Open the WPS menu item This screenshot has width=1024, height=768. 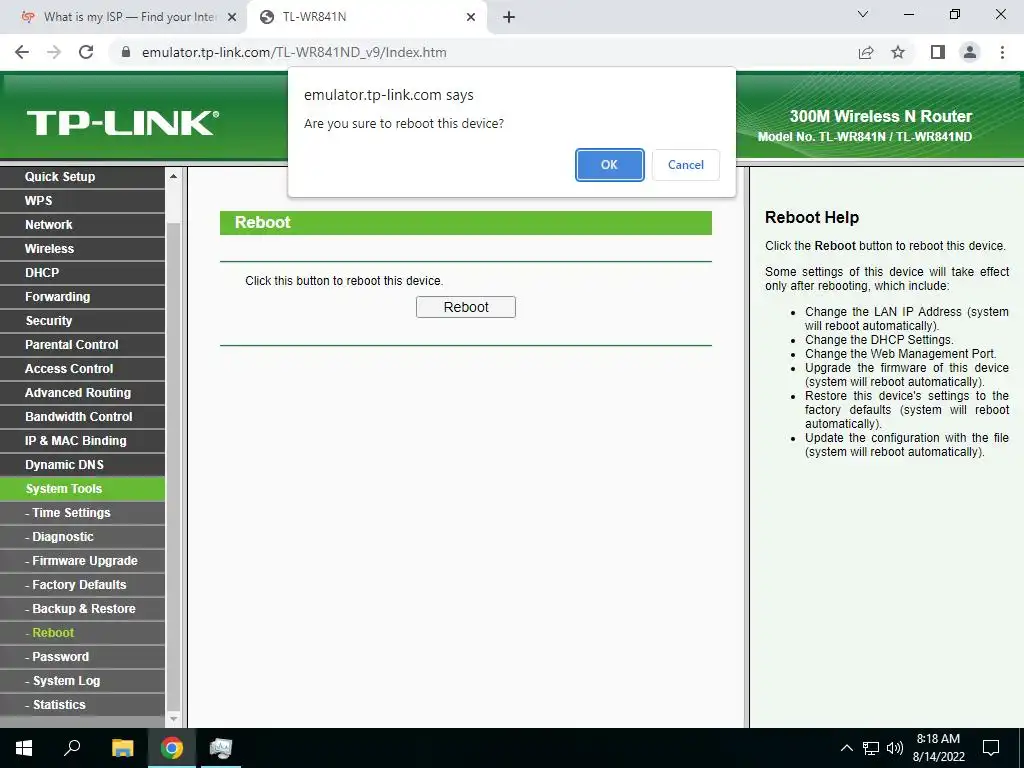pos(82,201)
